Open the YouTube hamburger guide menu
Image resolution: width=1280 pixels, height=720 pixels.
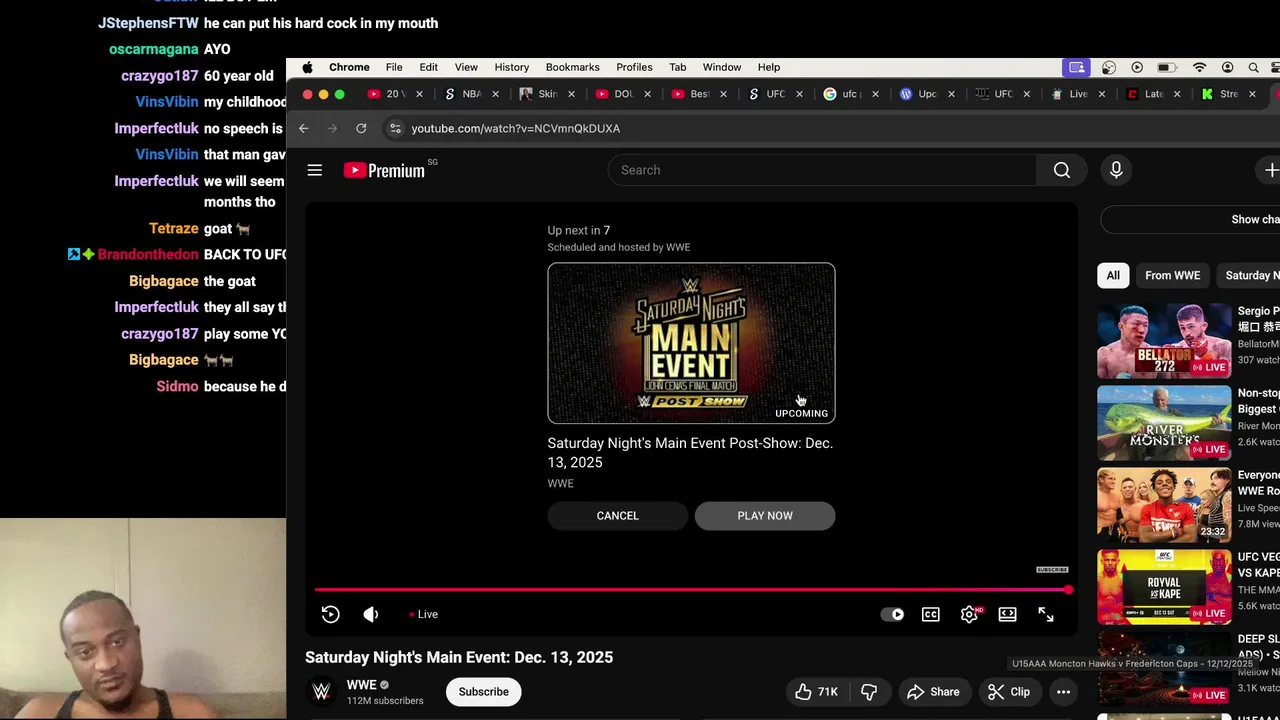(x=315, y=170)
